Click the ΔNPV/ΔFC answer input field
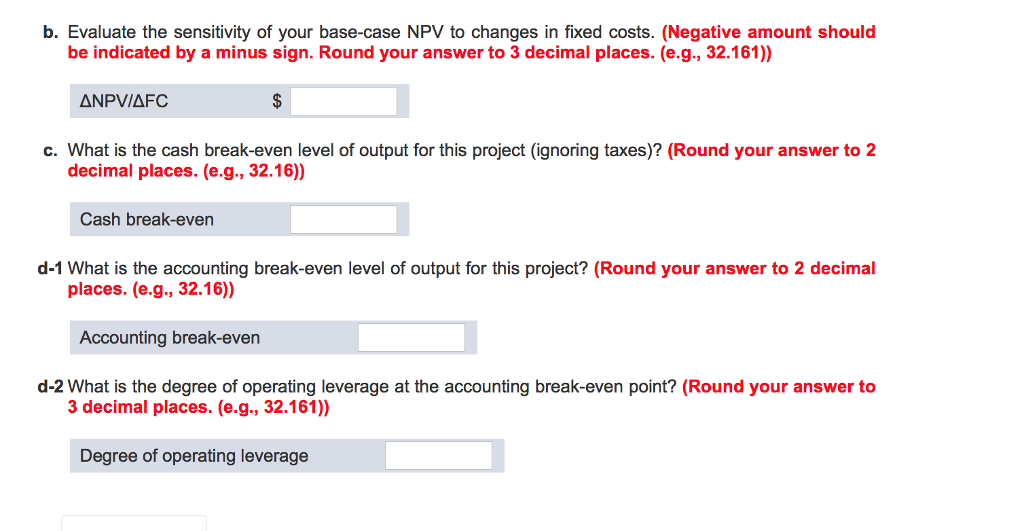Screen dimensions: 1024x531 click(x=343, y=101)
